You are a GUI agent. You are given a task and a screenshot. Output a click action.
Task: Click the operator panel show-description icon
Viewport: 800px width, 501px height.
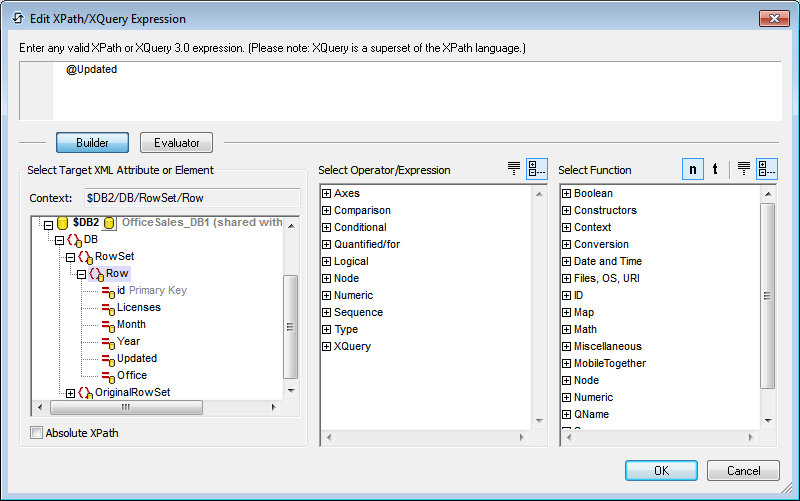[x=515, y=169]
